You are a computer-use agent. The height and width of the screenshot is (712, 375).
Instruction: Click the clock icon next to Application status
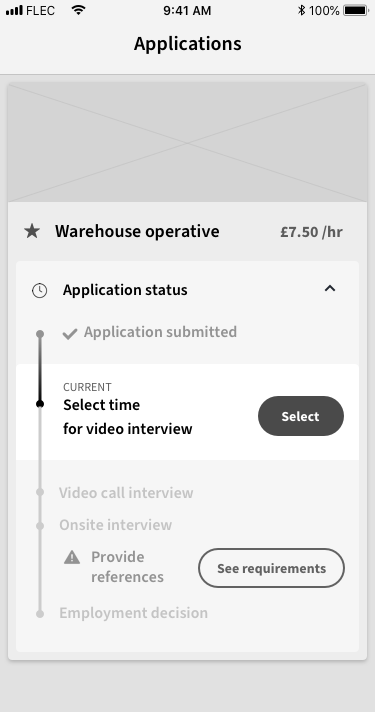click(39, 291)
